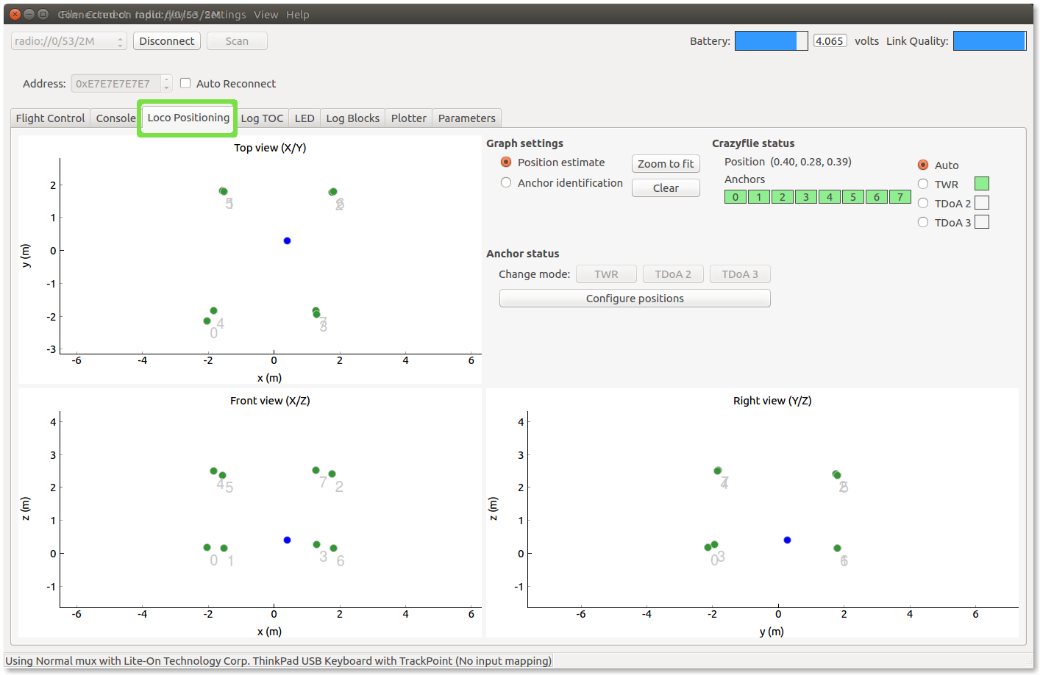Click the blue position dot in Right view
The height and width of the screenshot is (675, 1040).
point(787,540)
